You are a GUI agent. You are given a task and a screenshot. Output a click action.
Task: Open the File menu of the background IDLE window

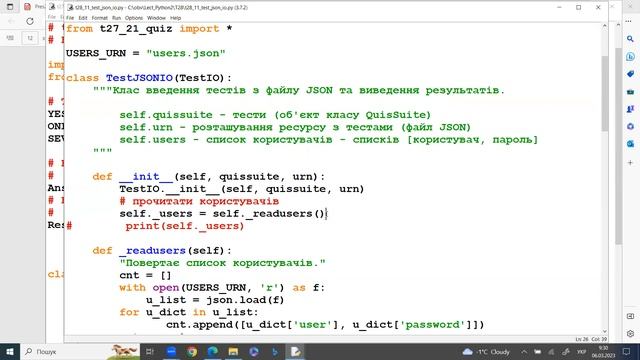(x=52, y=17)
